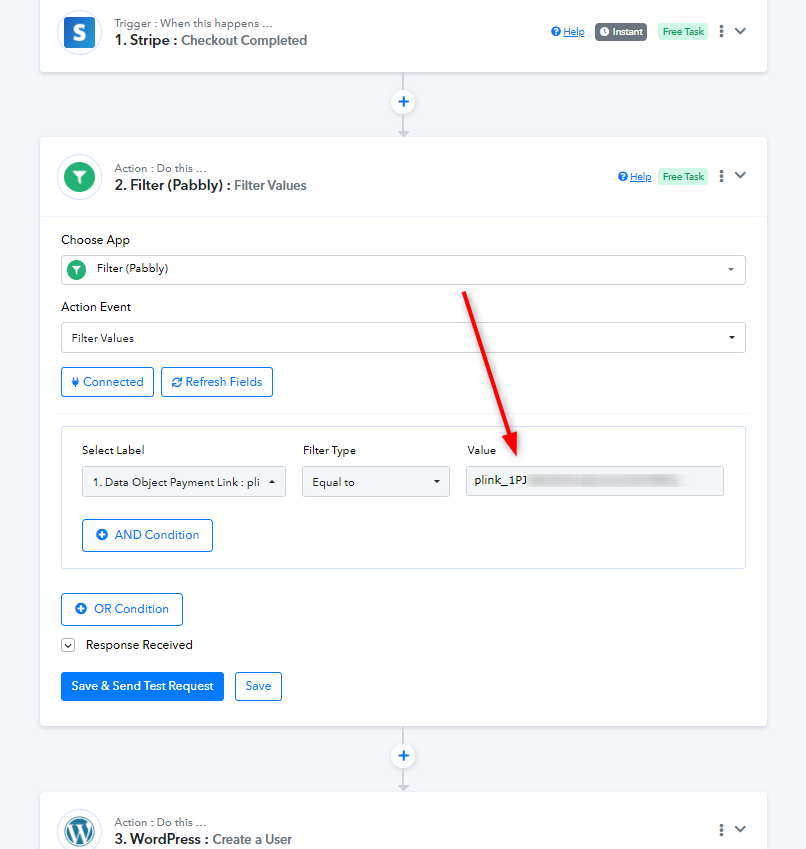Collapse the Stripe trigger step chevron
This screenshot has width=806, height=849.
(x=740, y=31)
